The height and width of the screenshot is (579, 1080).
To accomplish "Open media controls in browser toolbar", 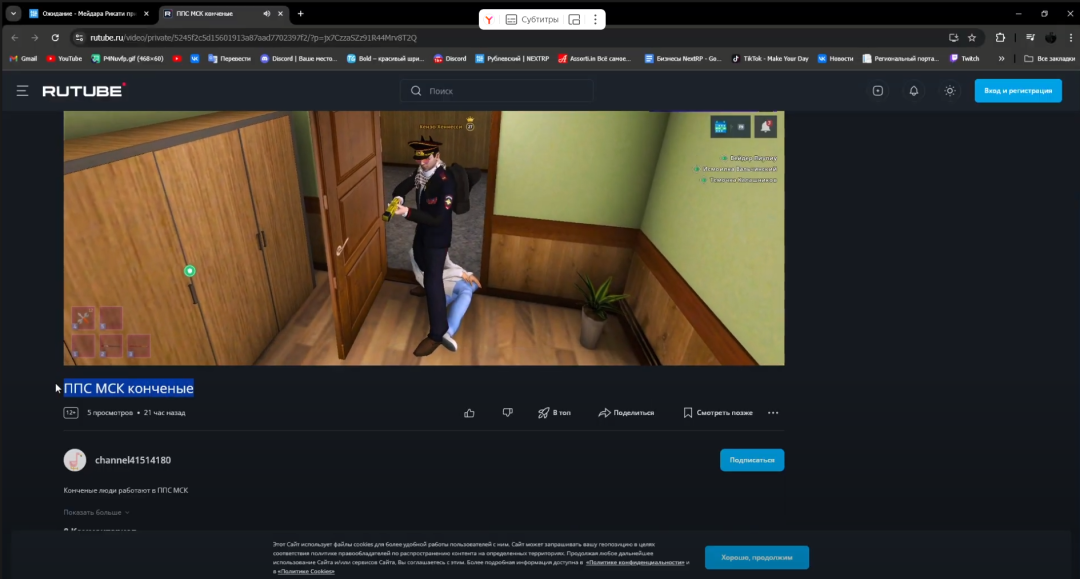I will pos(1030,38).
